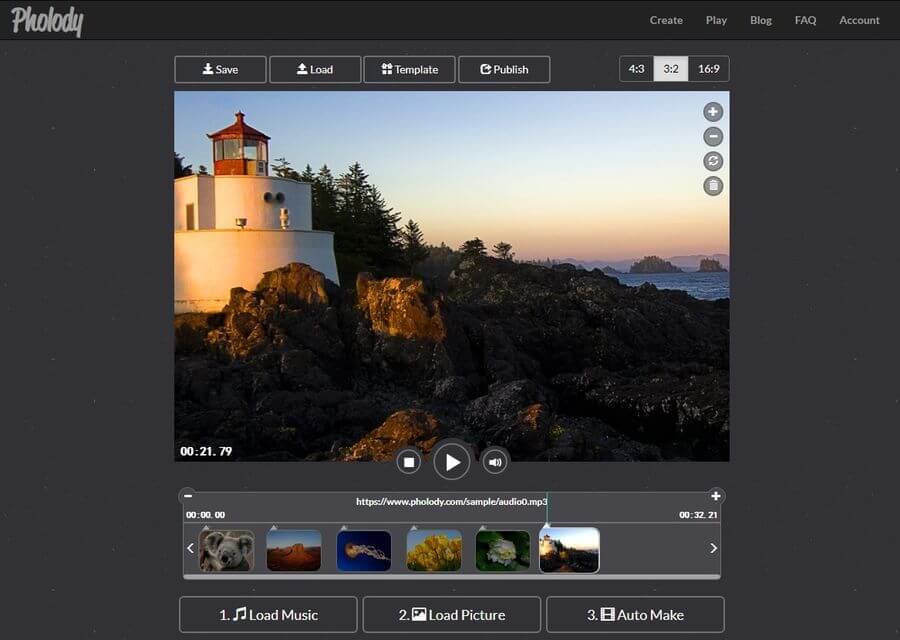Open the Template chooser
This screenshot has width=900, height=640.
410,69
